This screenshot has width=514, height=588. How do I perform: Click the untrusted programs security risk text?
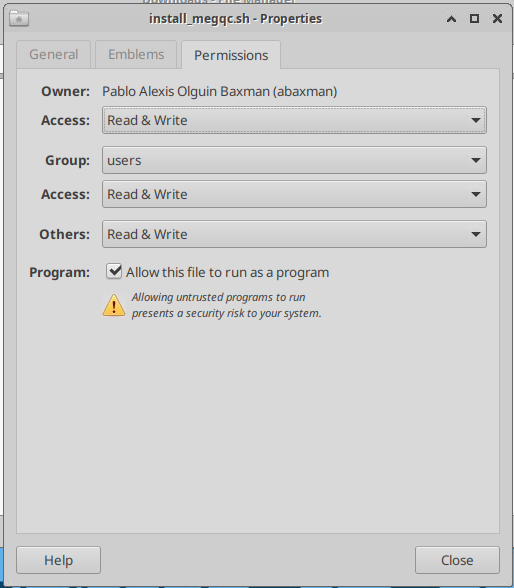coord(226,305)
